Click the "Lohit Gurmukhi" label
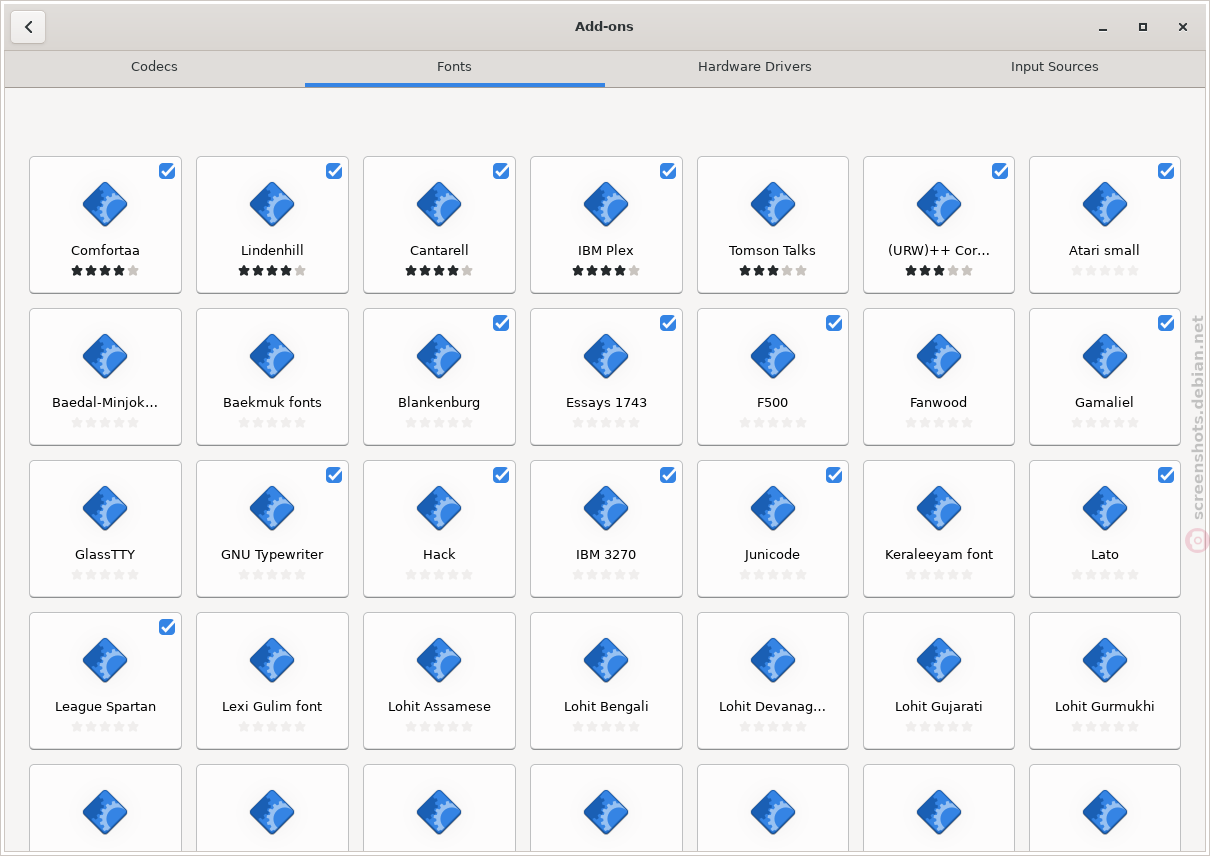This screenshot has width=1210, height=856. pyautogui.click(x=1105, y=707)
